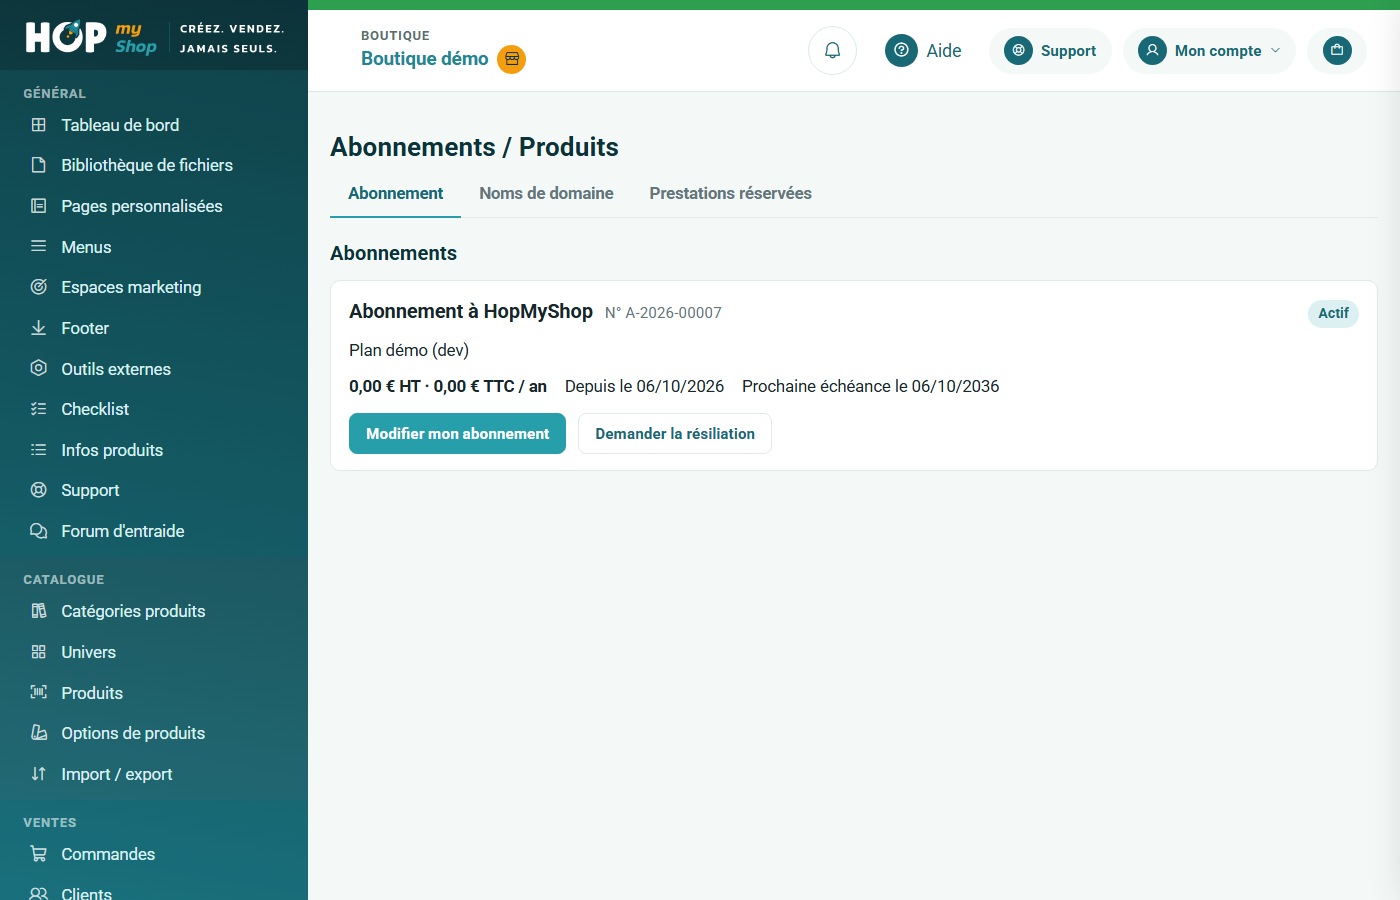This screenshot has width=1400, height=900.
Task: Open Import / export menu label
Action: click(117, 774)
